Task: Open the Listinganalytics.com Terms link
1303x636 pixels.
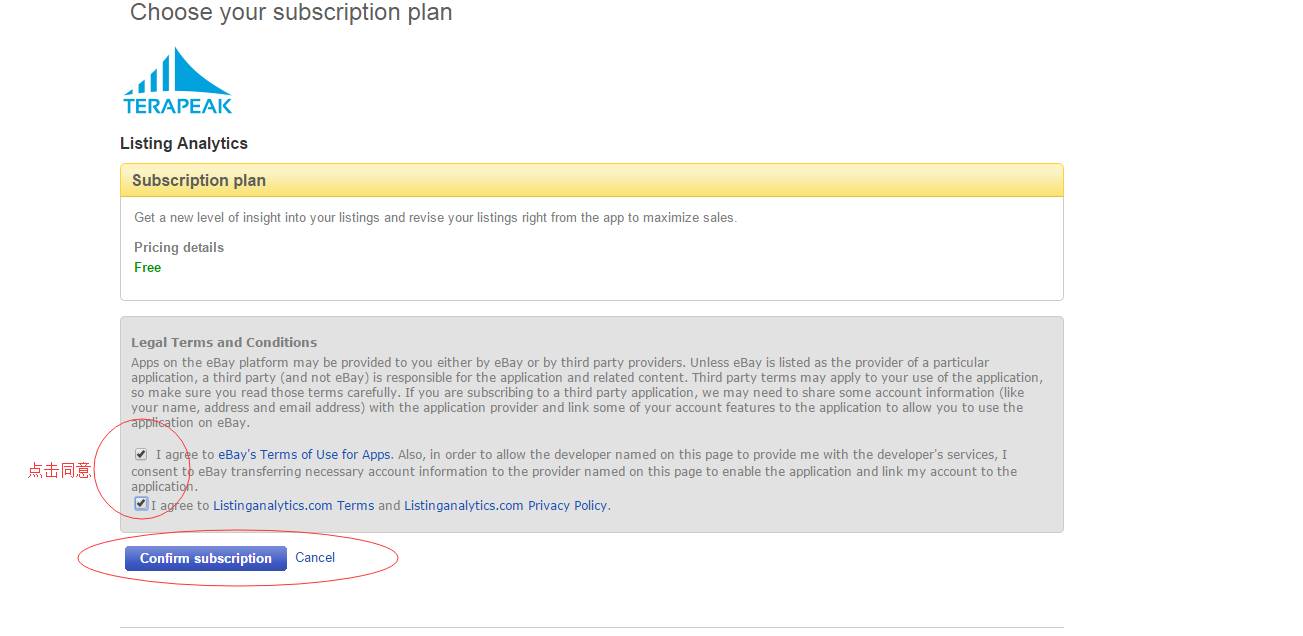Action: [x=294, y=506]
